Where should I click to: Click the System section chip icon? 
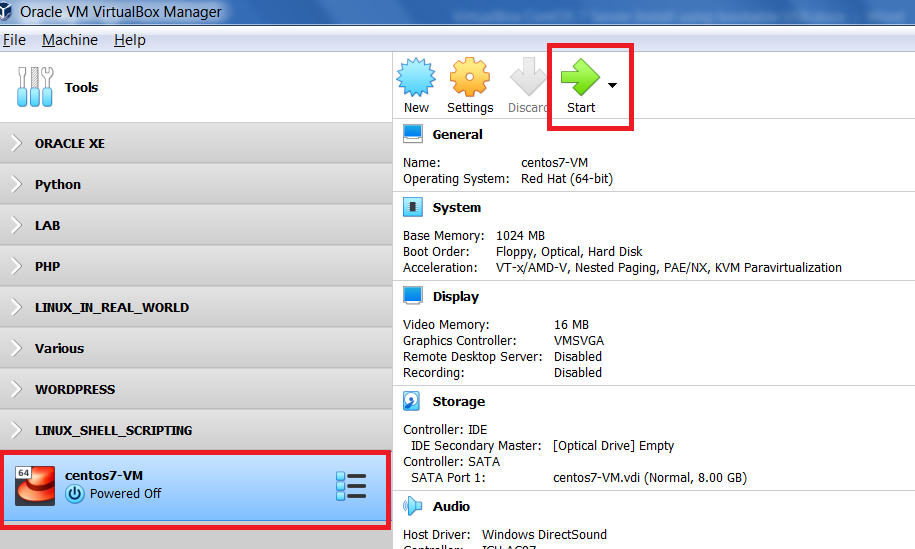412,207
